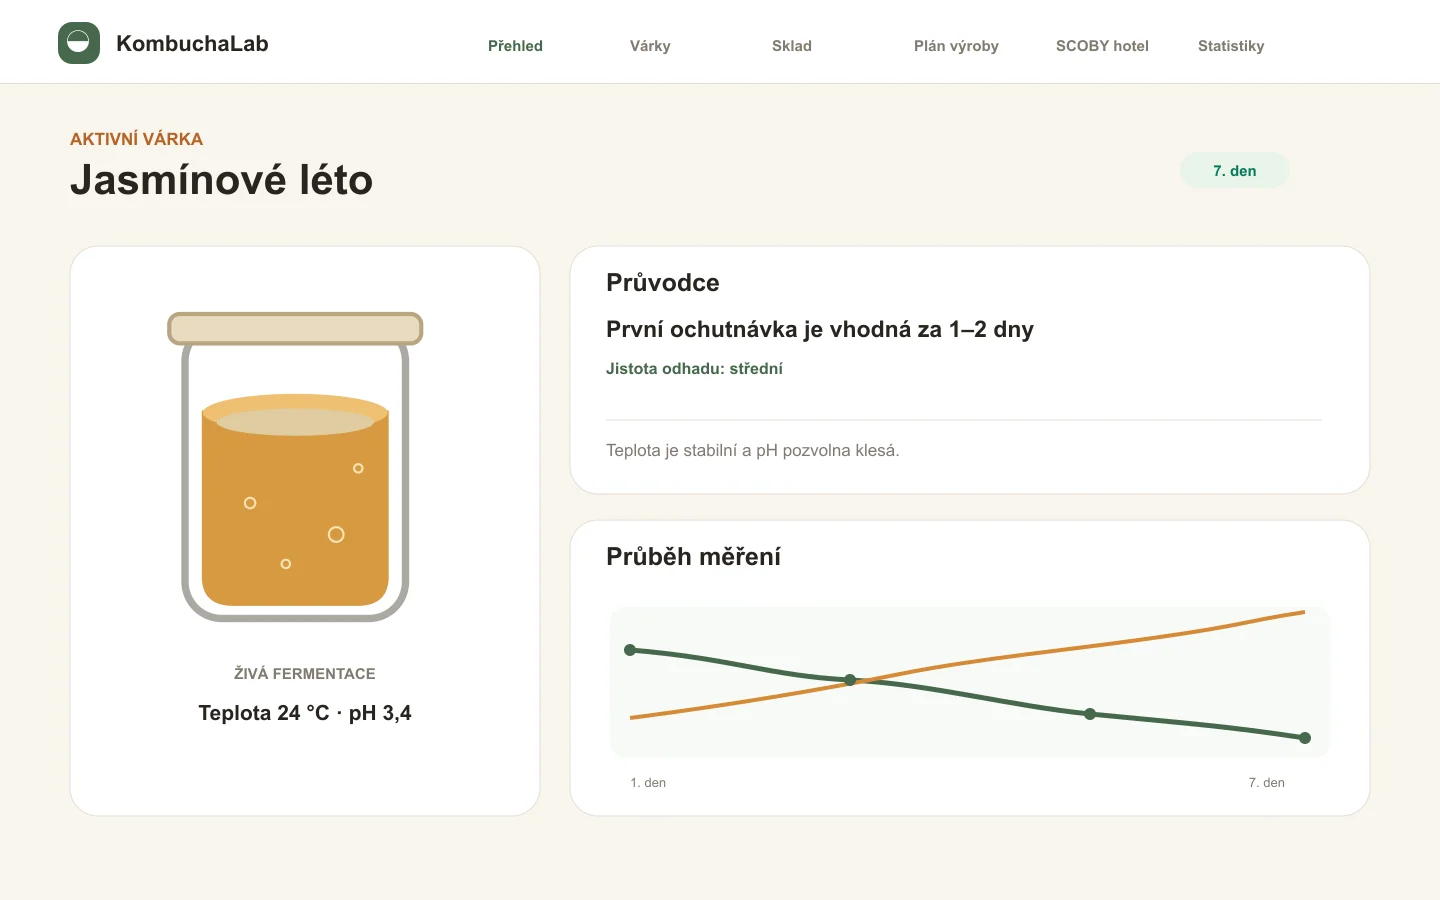
Task: Select the green point where lines cross
Action: pos(850,680)
